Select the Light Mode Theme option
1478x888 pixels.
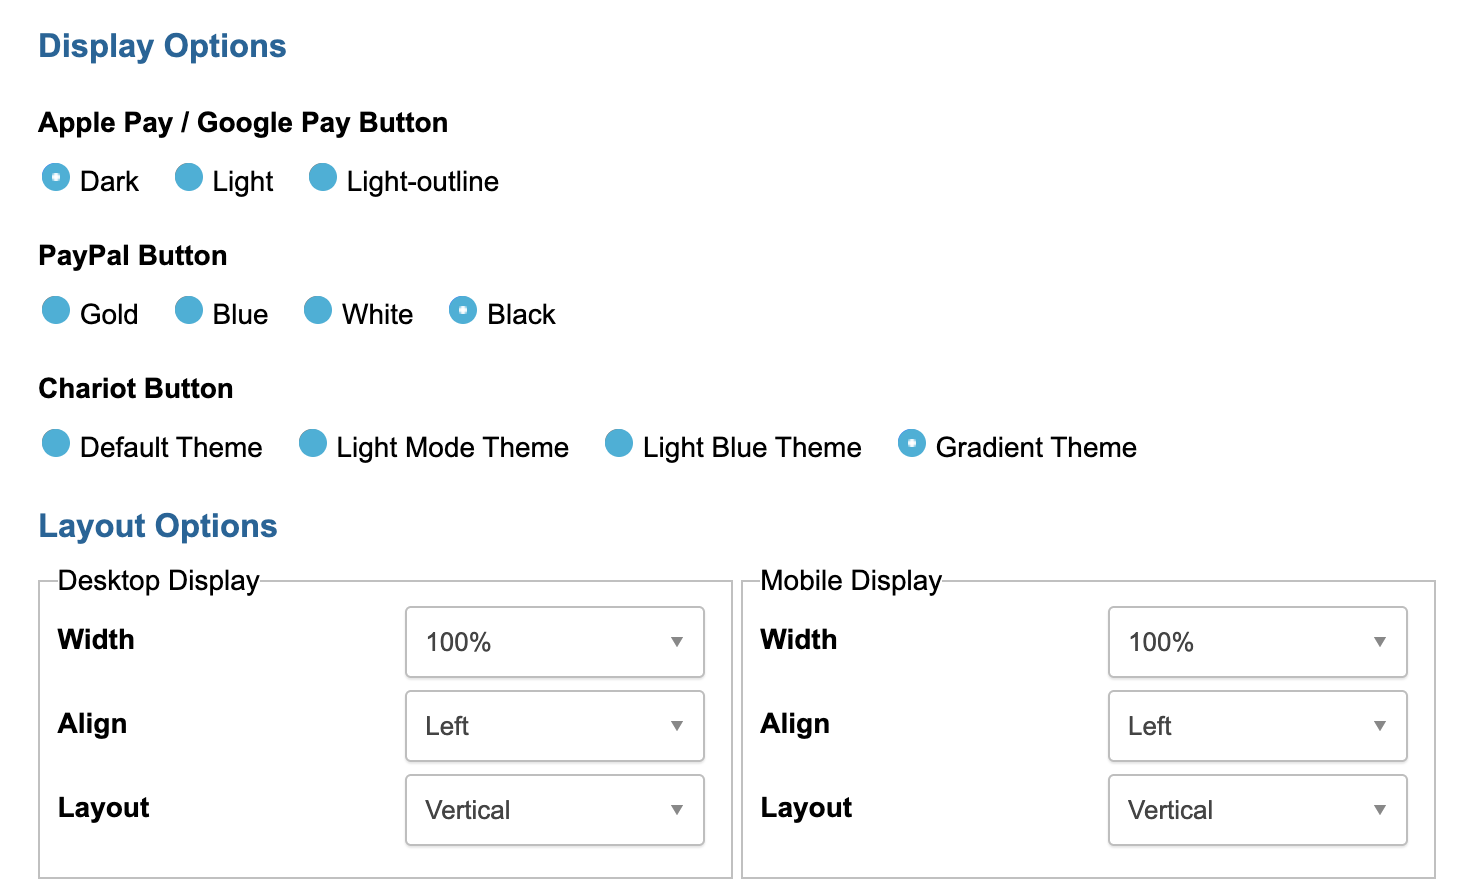point(313,444)
